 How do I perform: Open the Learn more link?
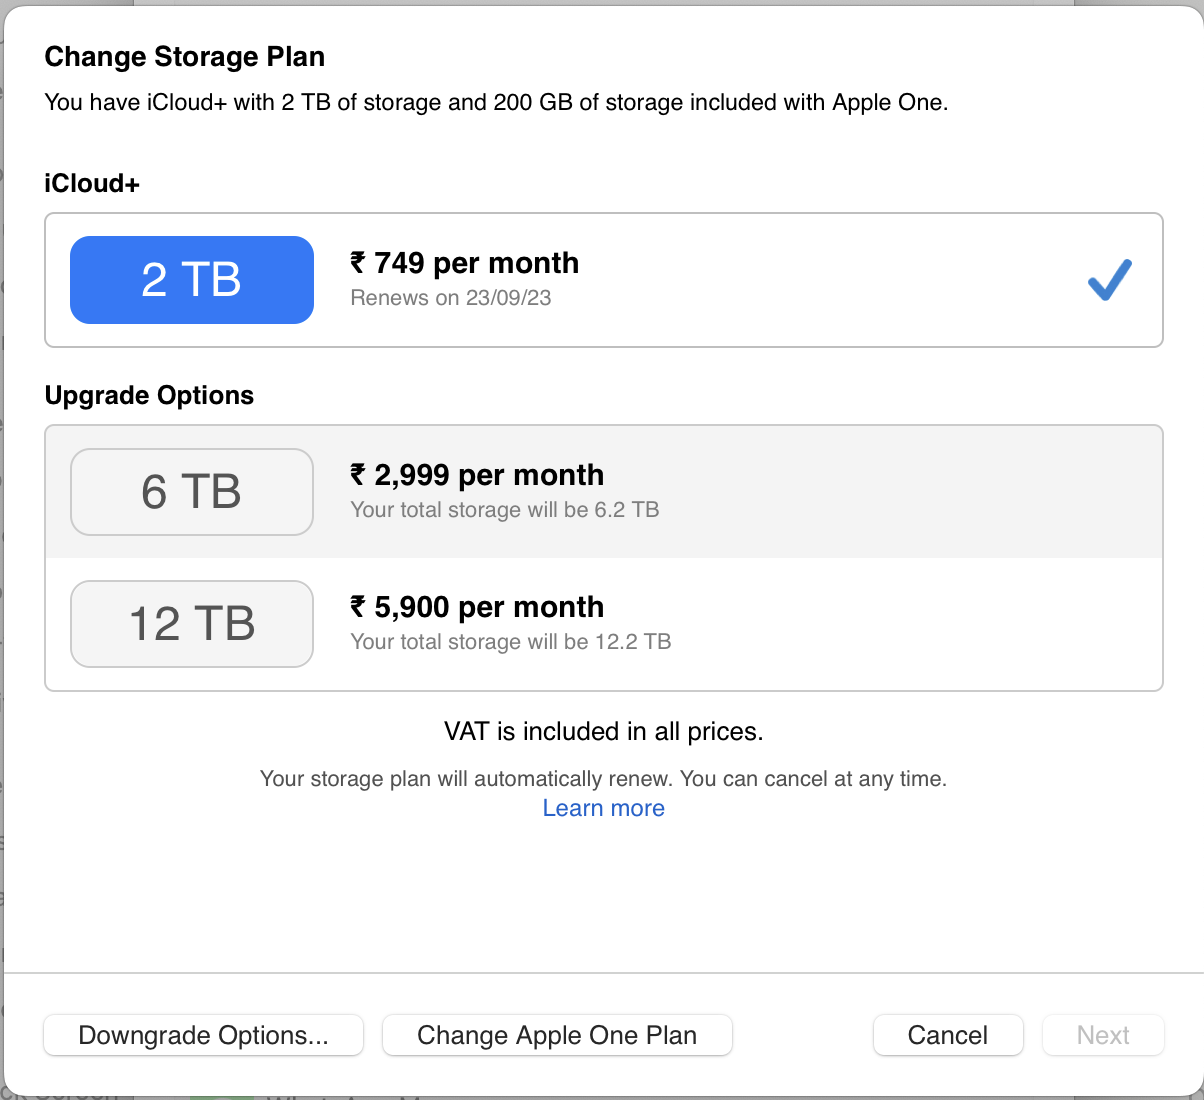click(603, 808)
